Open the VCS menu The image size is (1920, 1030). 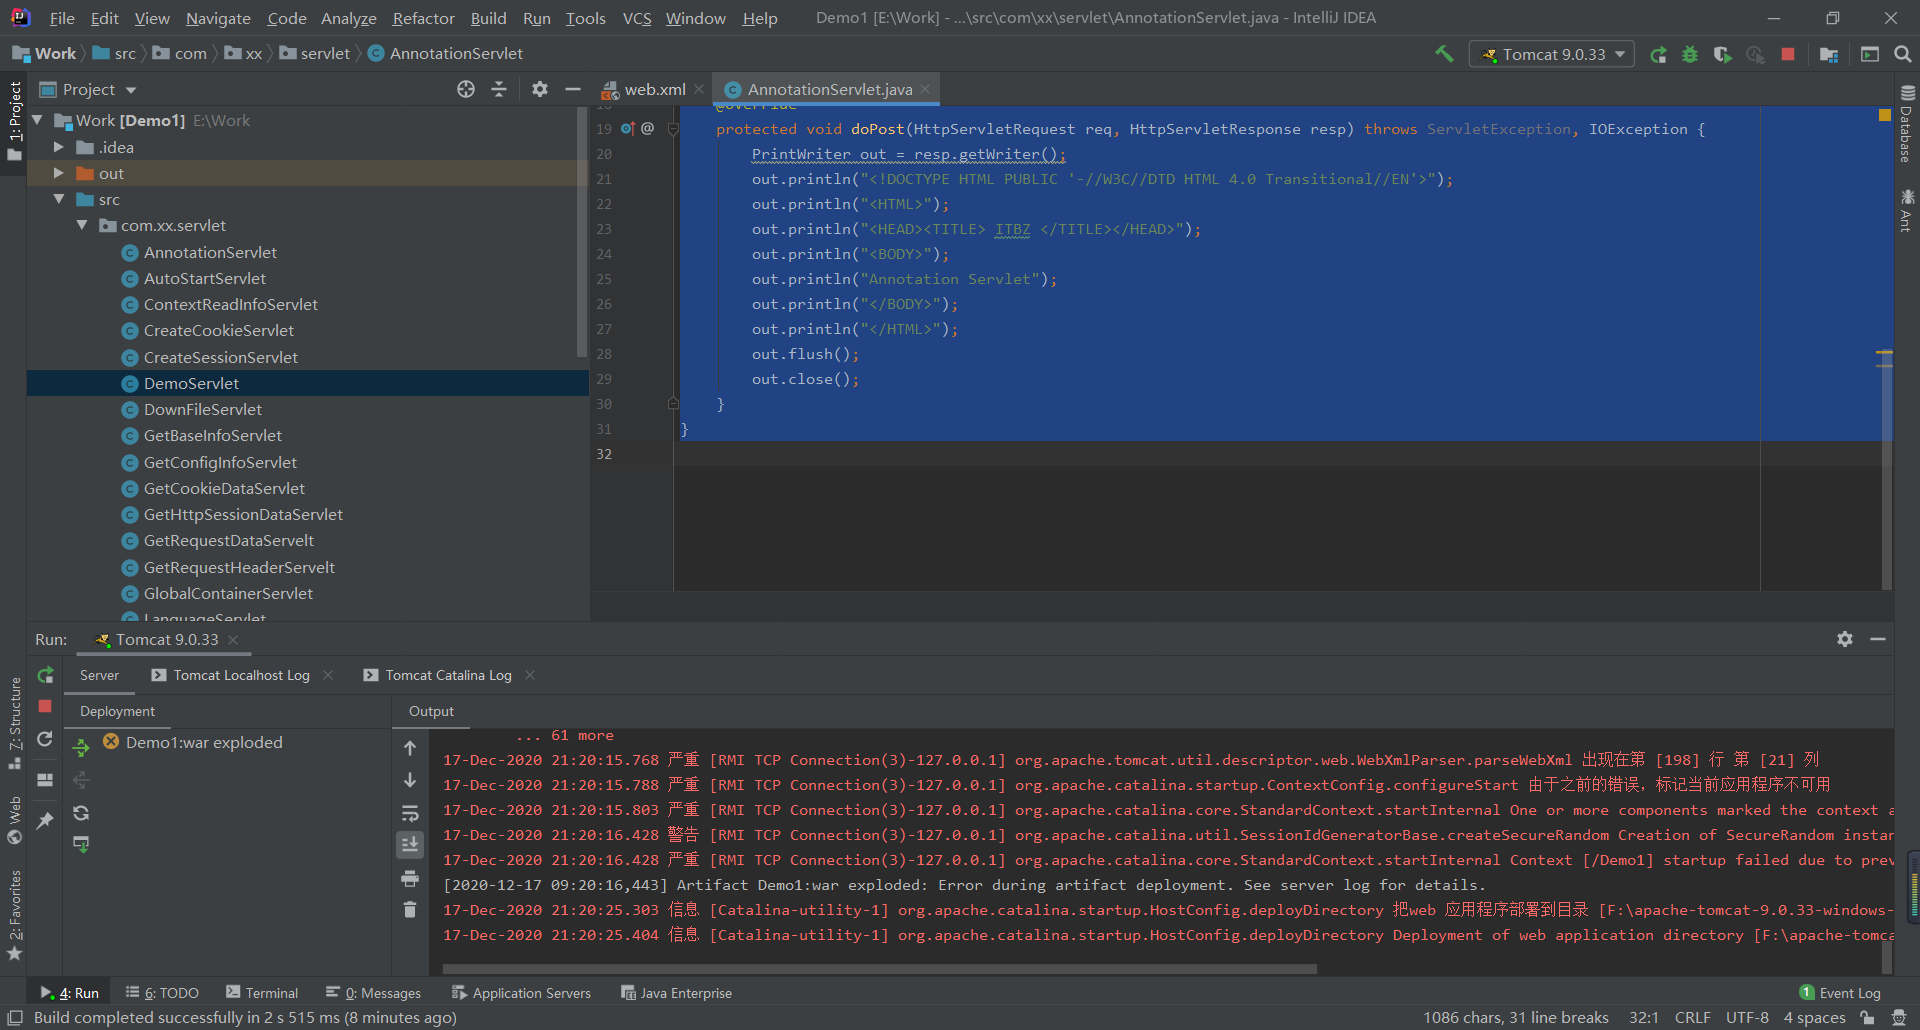click(x=636, y=18)
